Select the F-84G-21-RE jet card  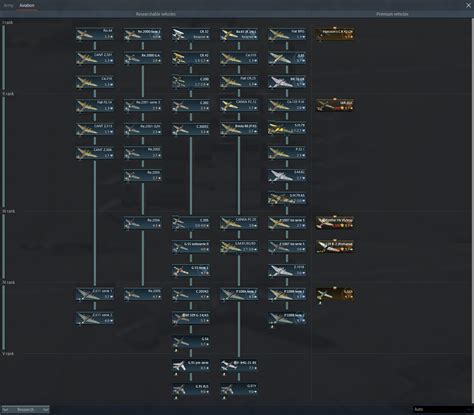pyautogui.click(x=239, y=366)
